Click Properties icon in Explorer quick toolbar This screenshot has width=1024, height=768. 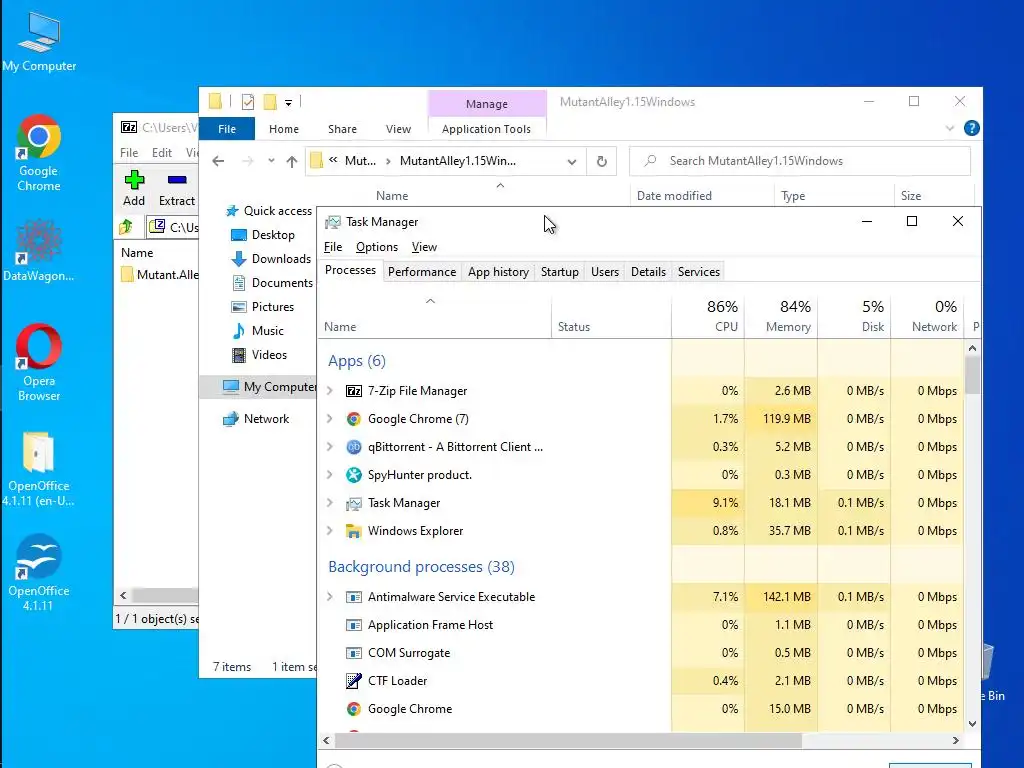248,102
